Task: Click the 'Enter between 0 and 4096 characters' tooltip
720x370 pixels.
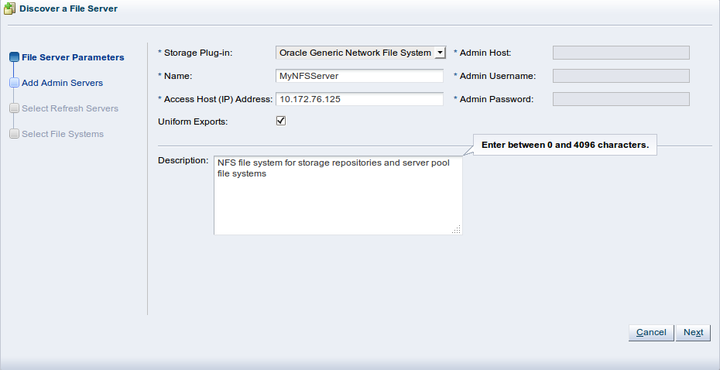Action: coord(565,145)
